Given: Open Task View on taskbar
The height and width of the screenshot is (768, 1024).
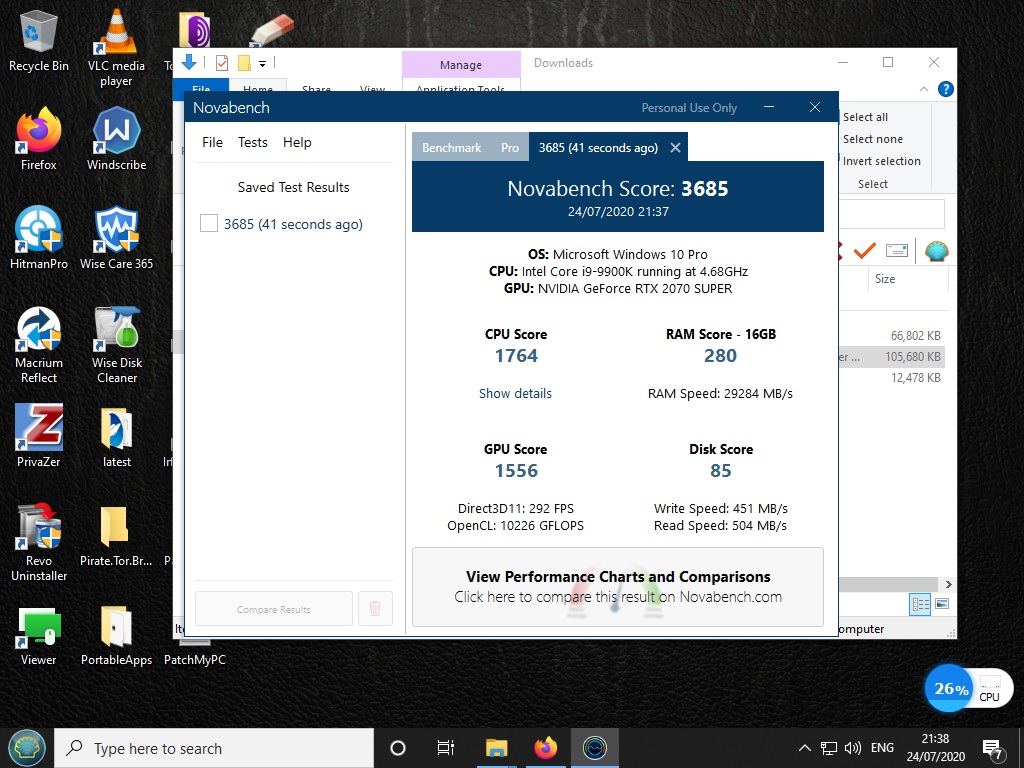Looking at the screenshot, I should (446, 748).
